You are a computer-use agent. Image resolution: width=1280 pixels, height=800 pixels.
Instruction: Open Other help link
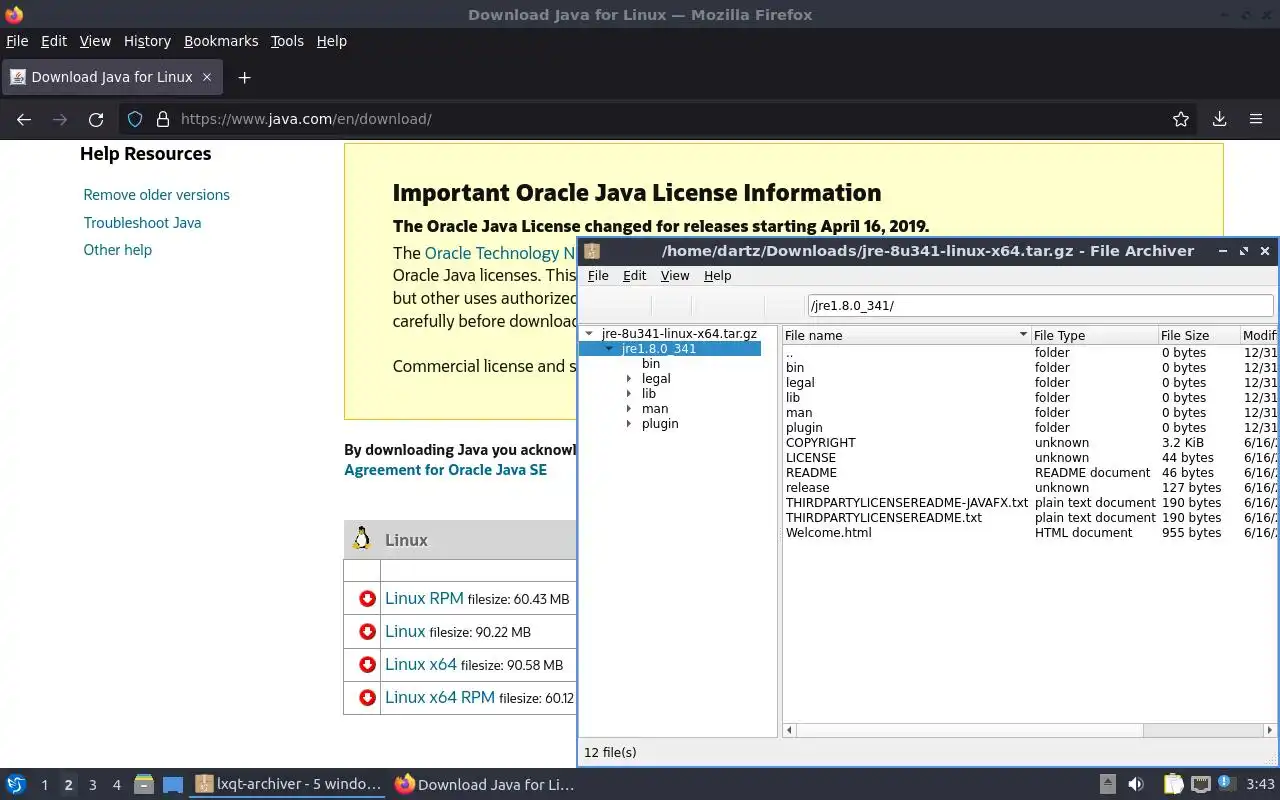pyautogui.click(x=118, y=250)
